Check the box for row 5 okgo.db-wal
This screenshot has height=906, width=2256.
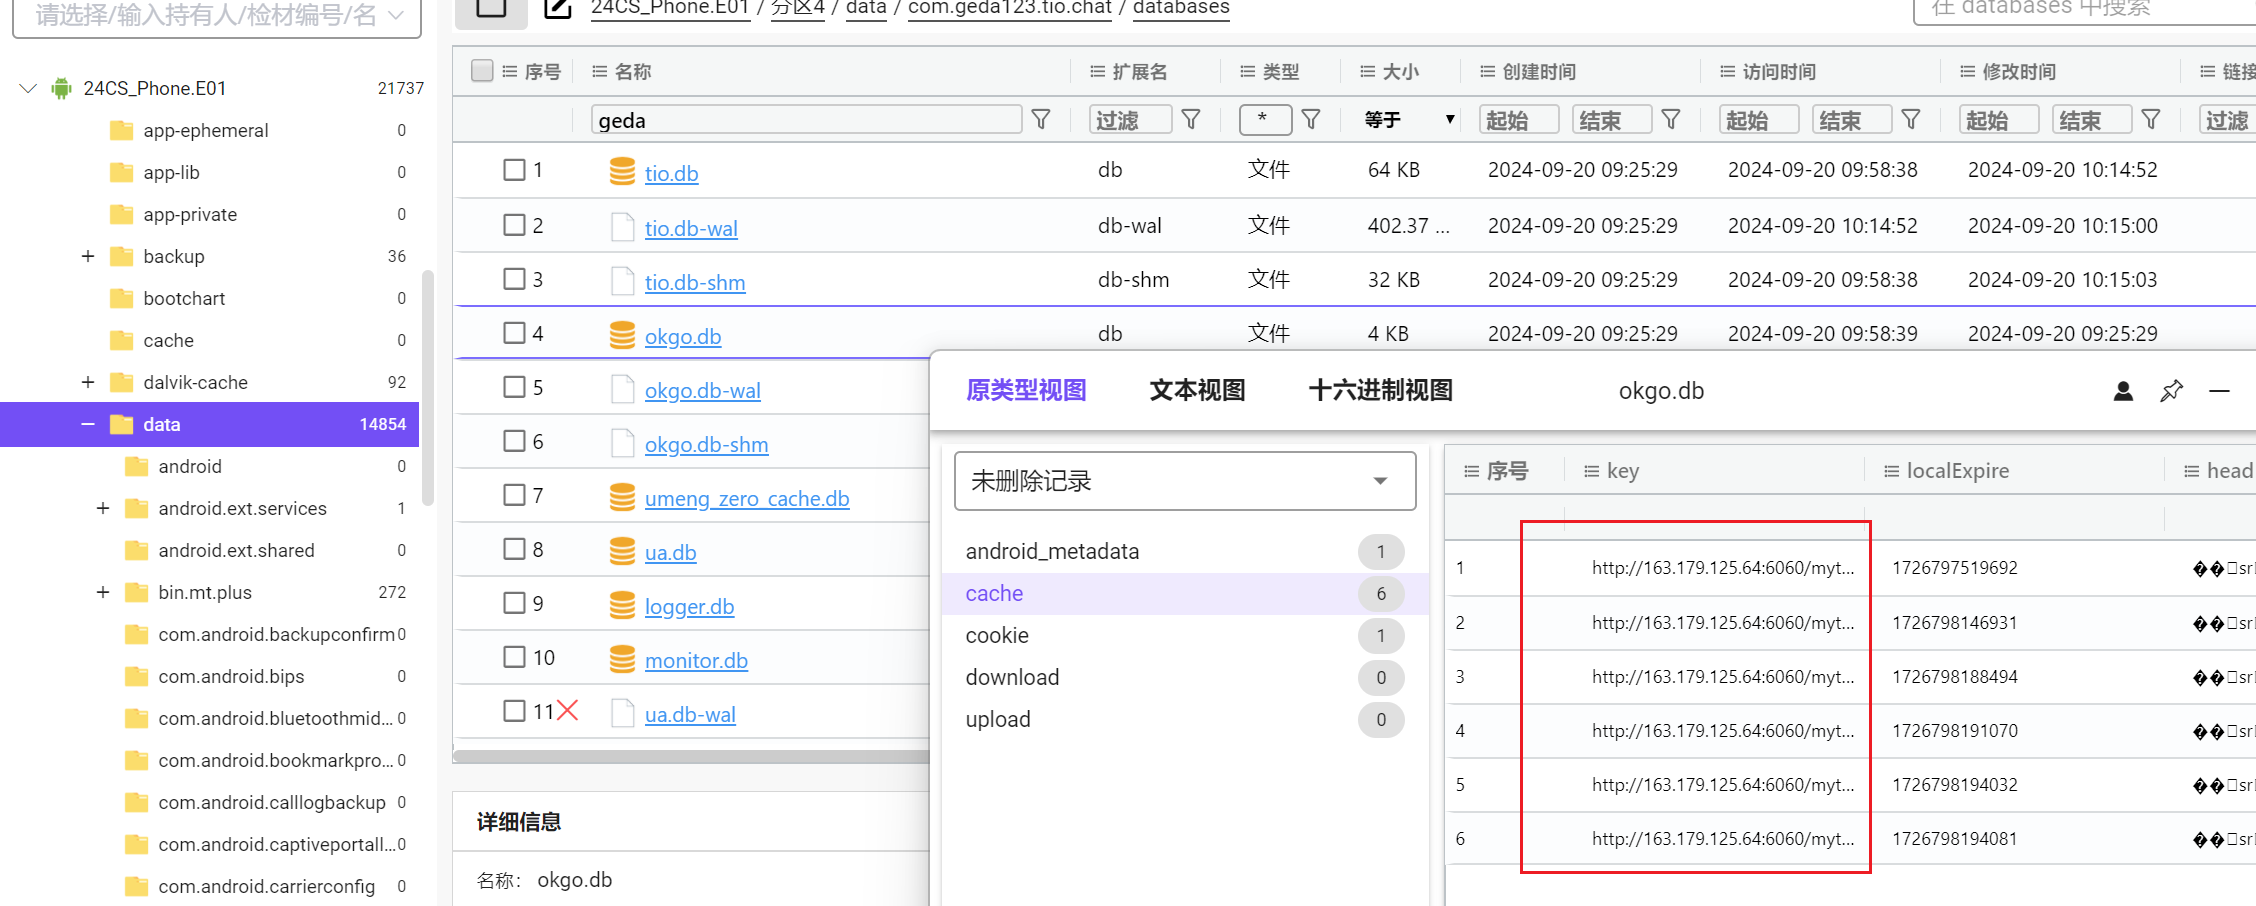514,387
